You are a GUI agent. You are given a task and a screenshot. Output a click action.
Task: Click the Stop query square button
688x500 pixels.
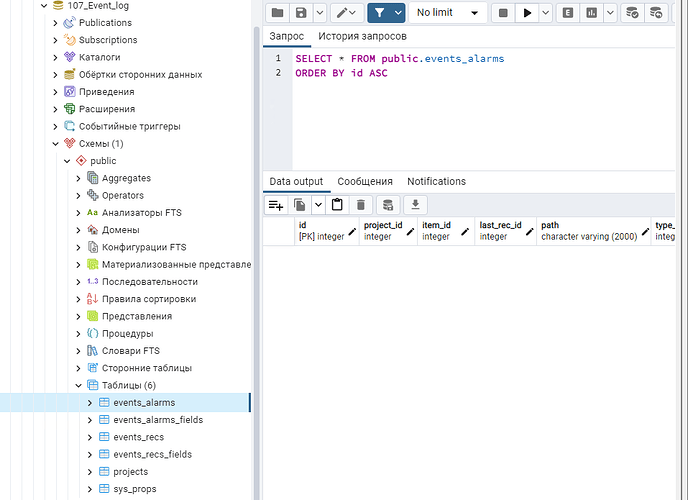click(x=503, y=13)
